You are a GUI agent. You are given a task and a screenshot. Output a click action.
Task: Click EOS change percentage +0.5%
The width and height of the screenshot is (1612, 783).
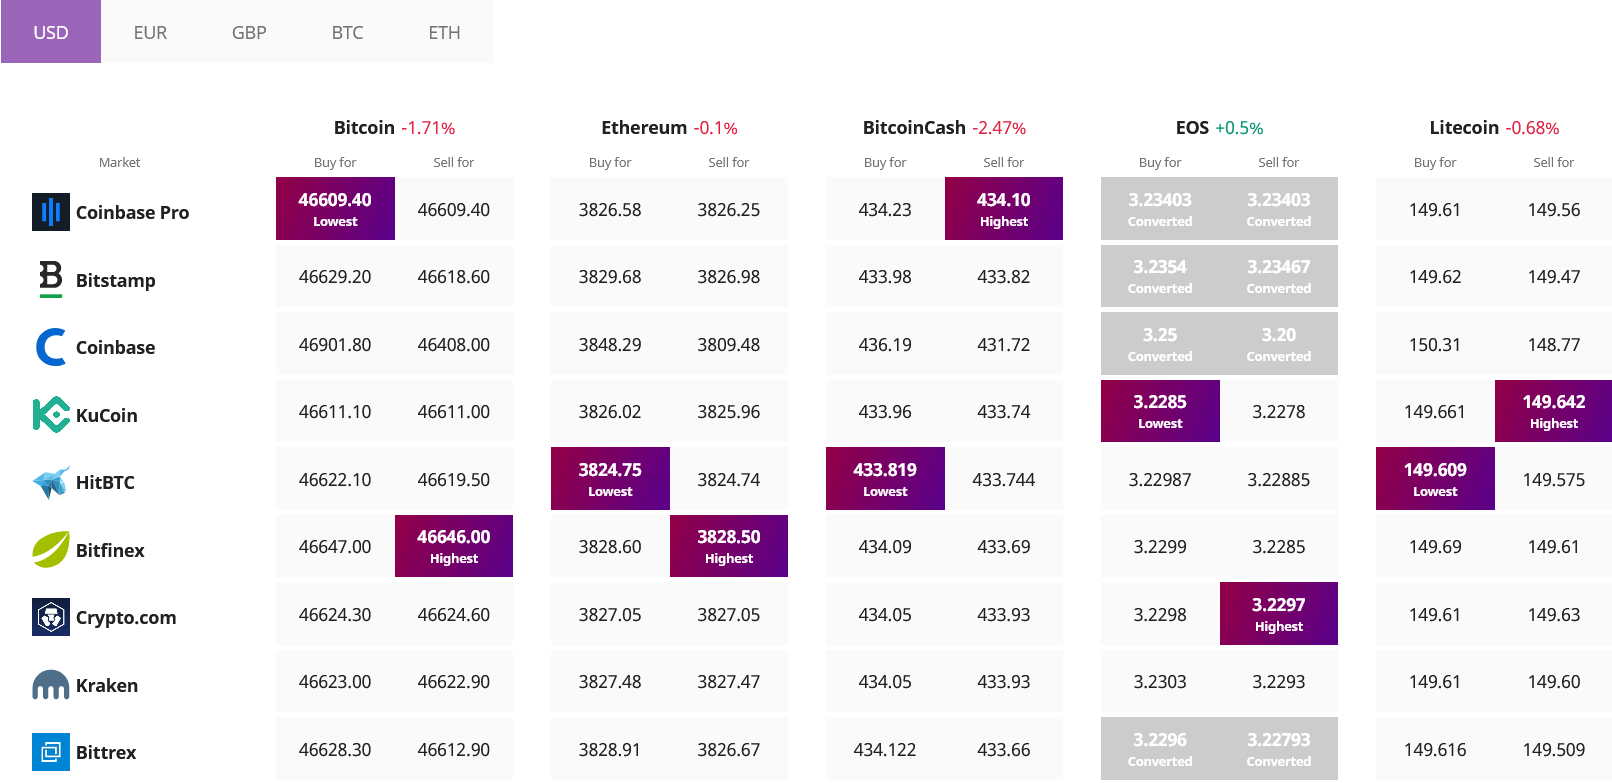[x=1239, y=128]
